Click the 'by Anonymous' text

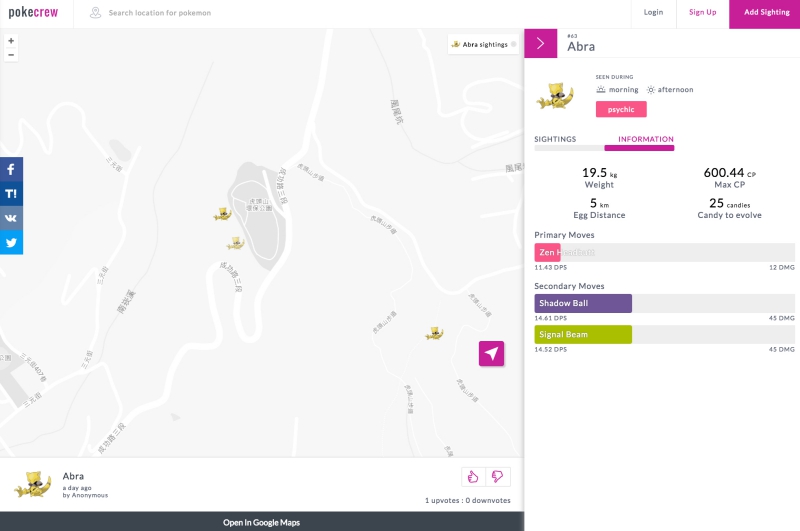point(85,495)
